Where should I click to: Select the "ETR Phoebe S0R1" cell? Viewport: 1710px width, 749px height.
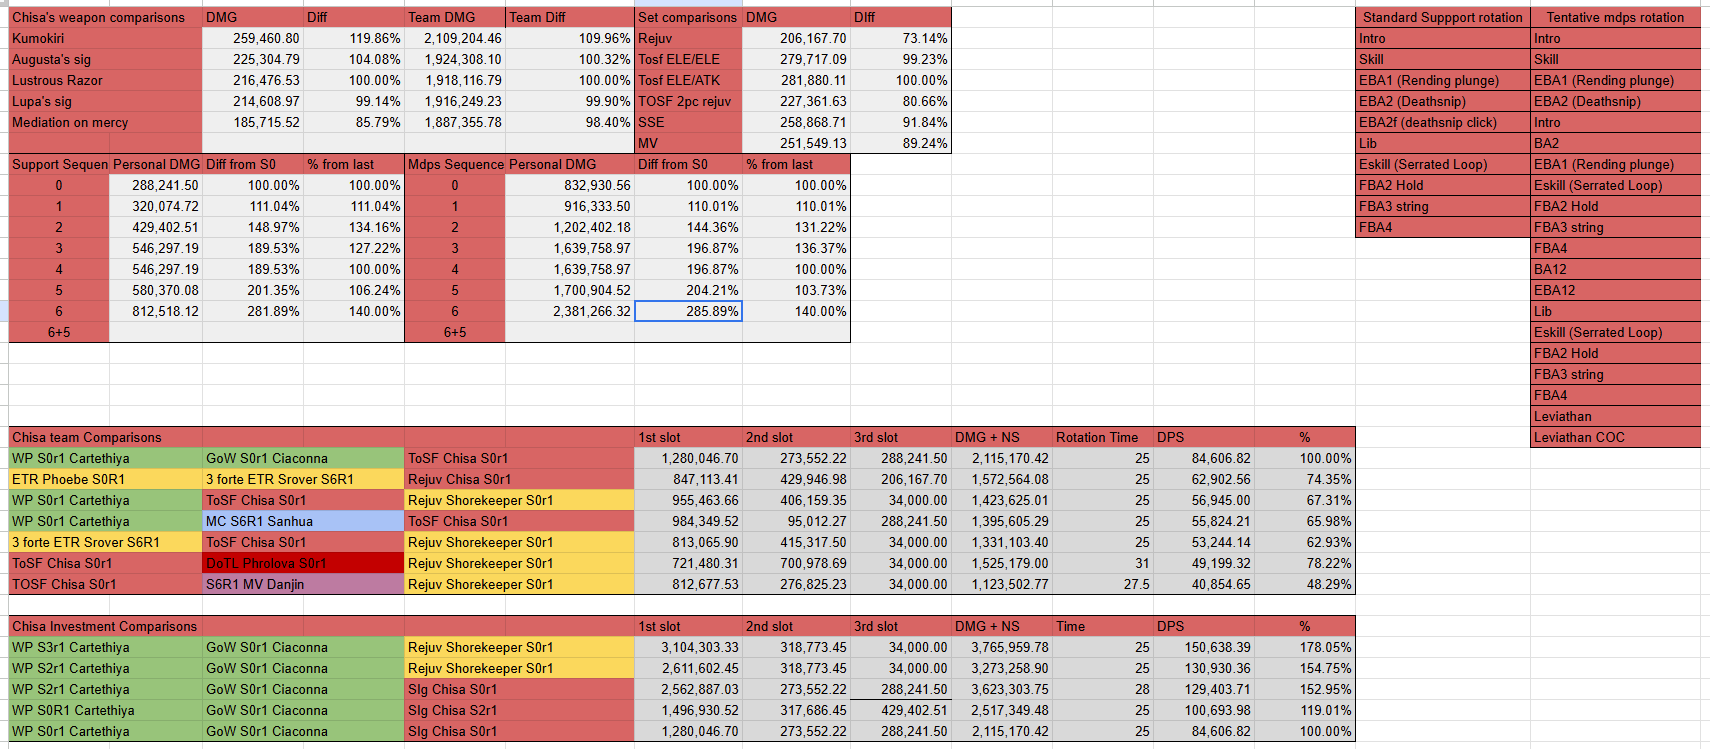[106, 479]
